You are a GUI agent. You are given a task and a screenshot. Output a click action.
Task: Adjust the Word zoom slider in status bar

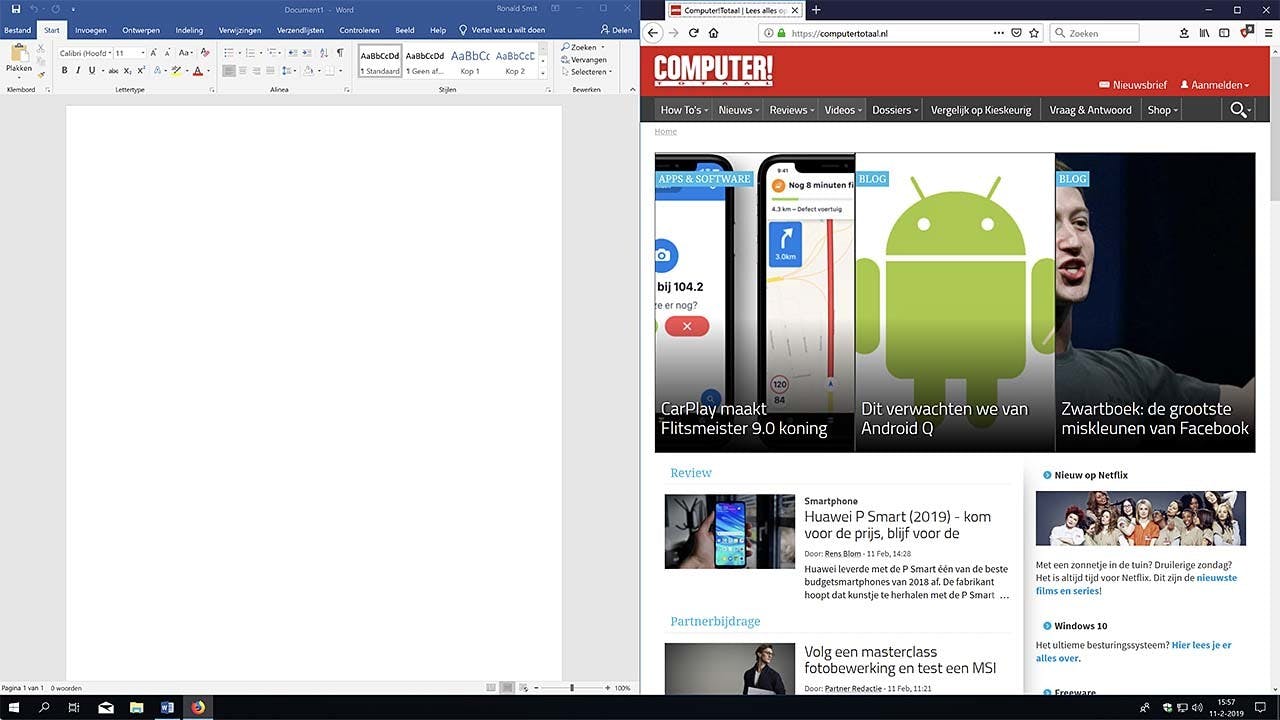(x=572, y=688)
